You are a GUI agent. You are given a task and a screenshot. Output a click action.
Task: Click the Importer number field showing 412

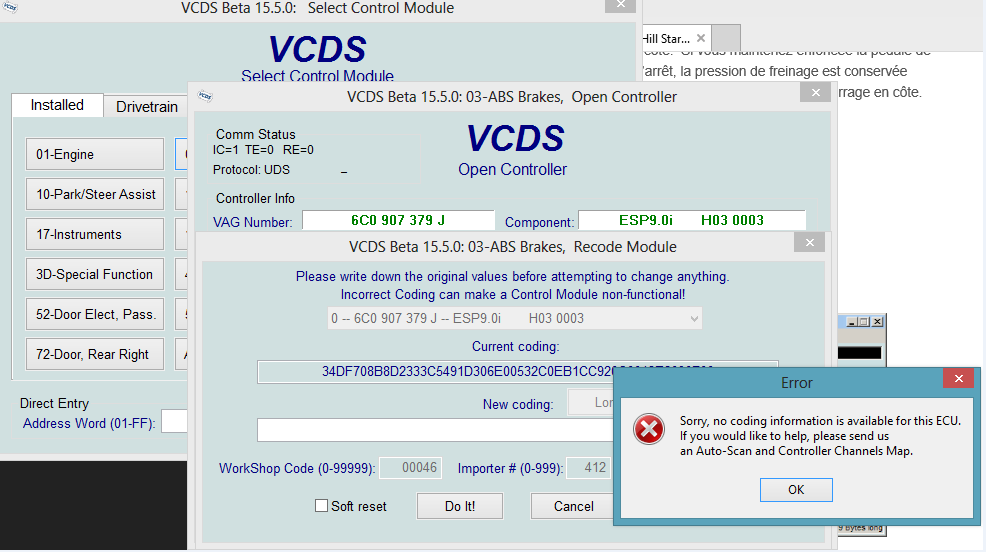coord(589,468)
